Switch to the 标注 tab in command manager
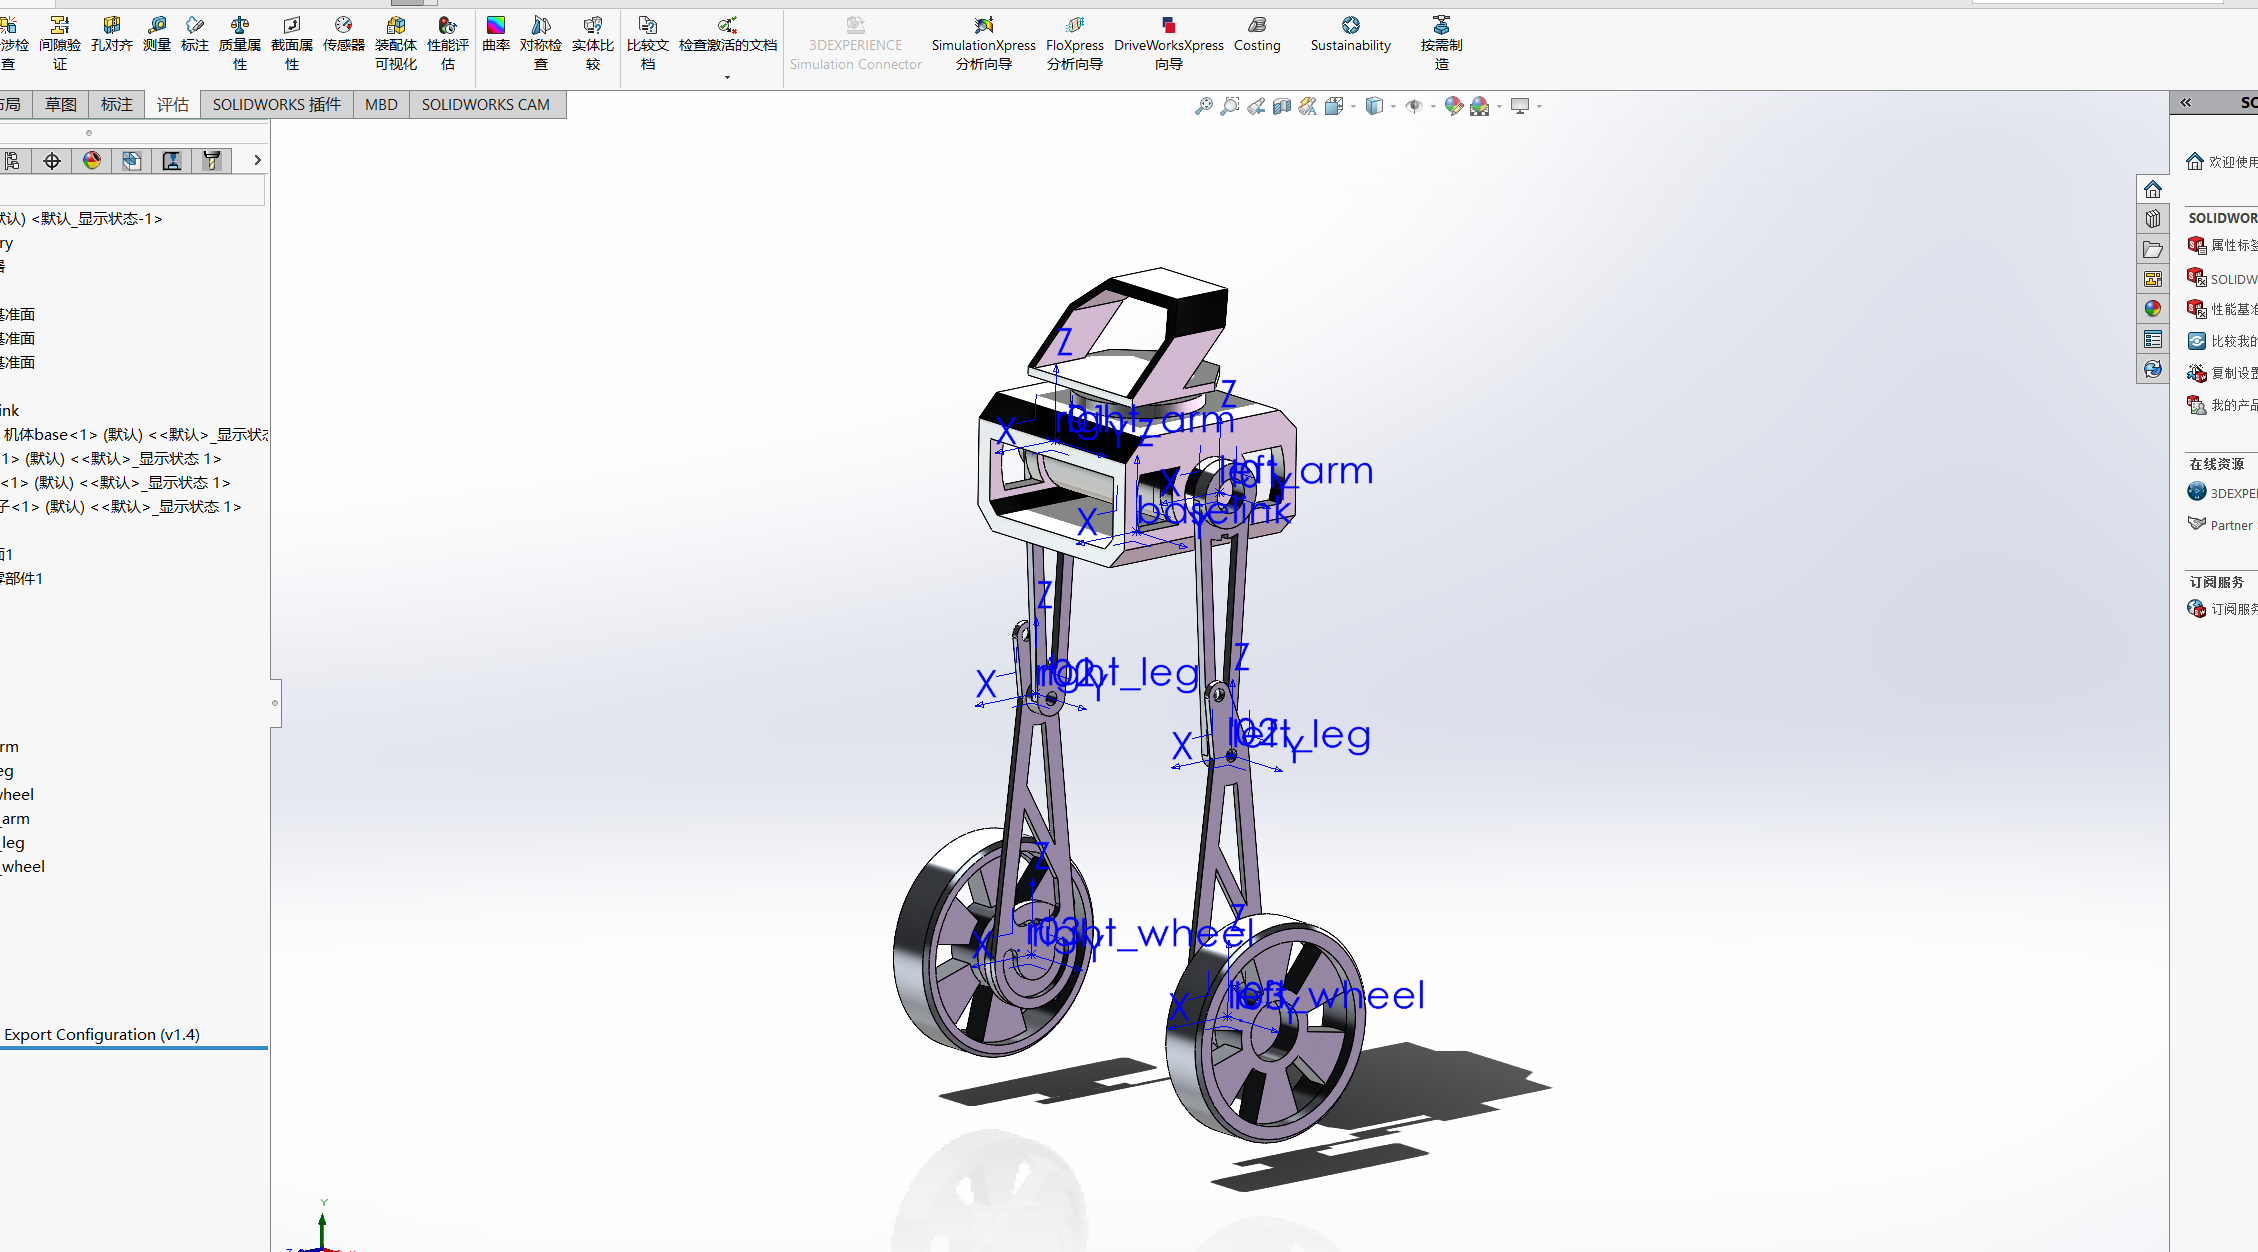 pos(117,104)
